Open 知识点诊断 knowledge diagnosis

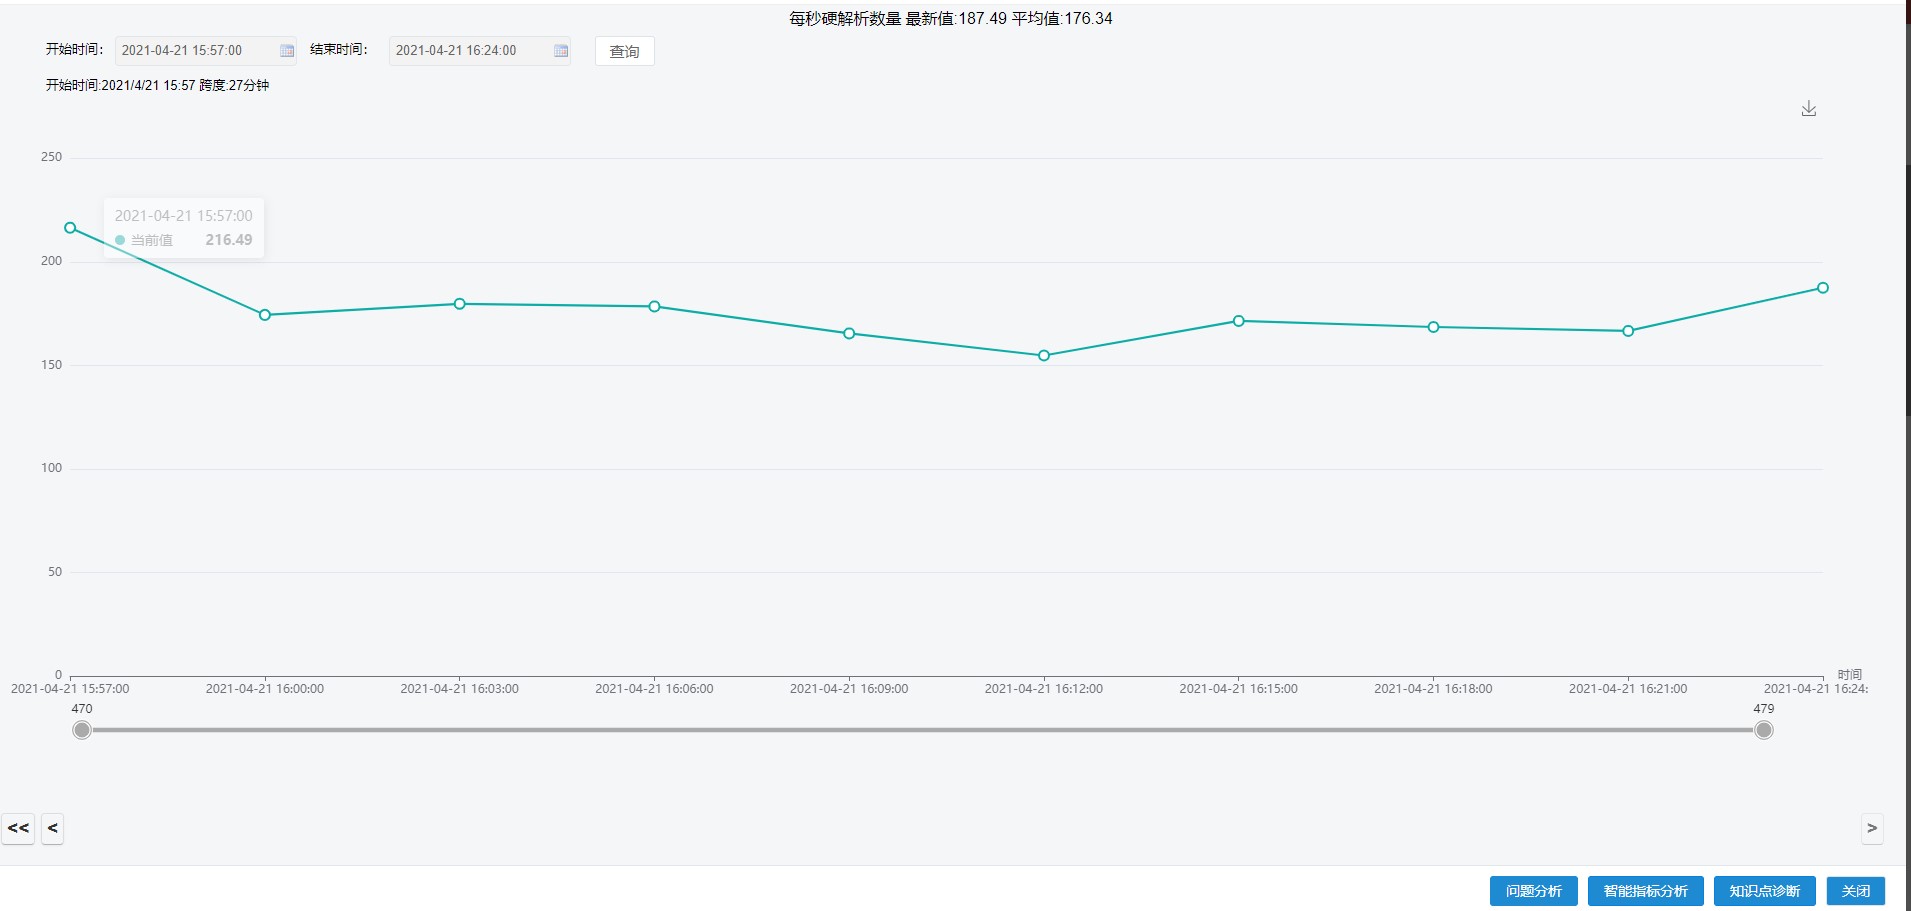(x=1764, y=891)
